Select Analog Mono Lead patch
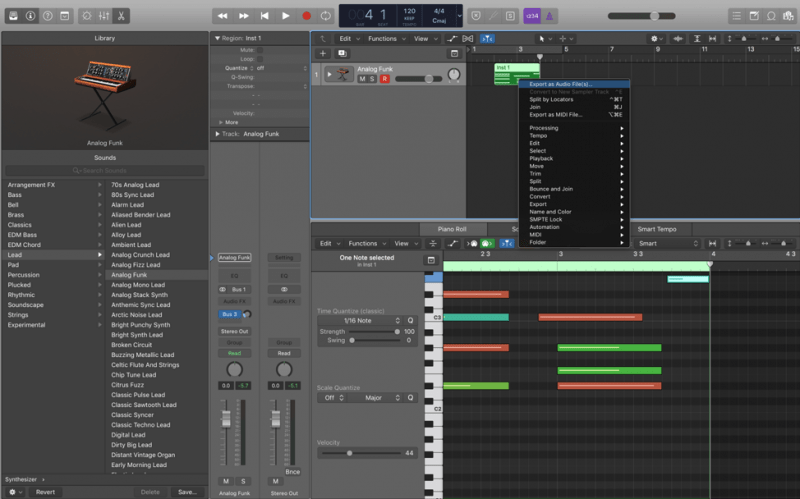Viewport: 800px width, 499px height. tap(156, 285)
